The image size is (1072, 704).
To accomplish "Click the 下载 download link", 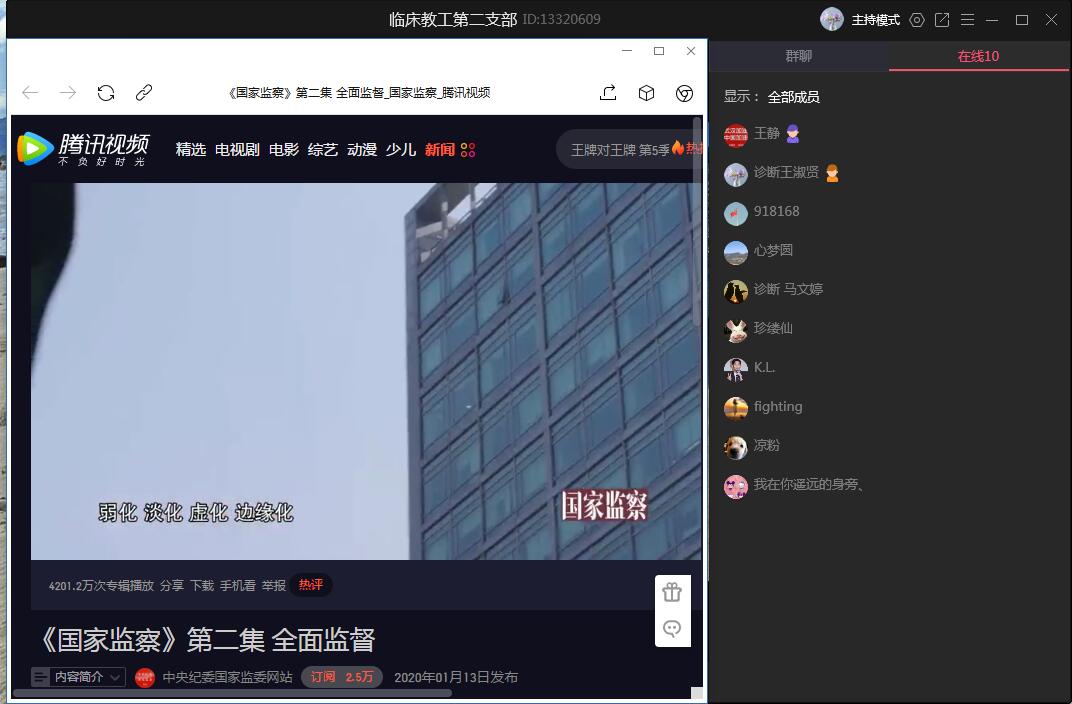I will point(202,585).
